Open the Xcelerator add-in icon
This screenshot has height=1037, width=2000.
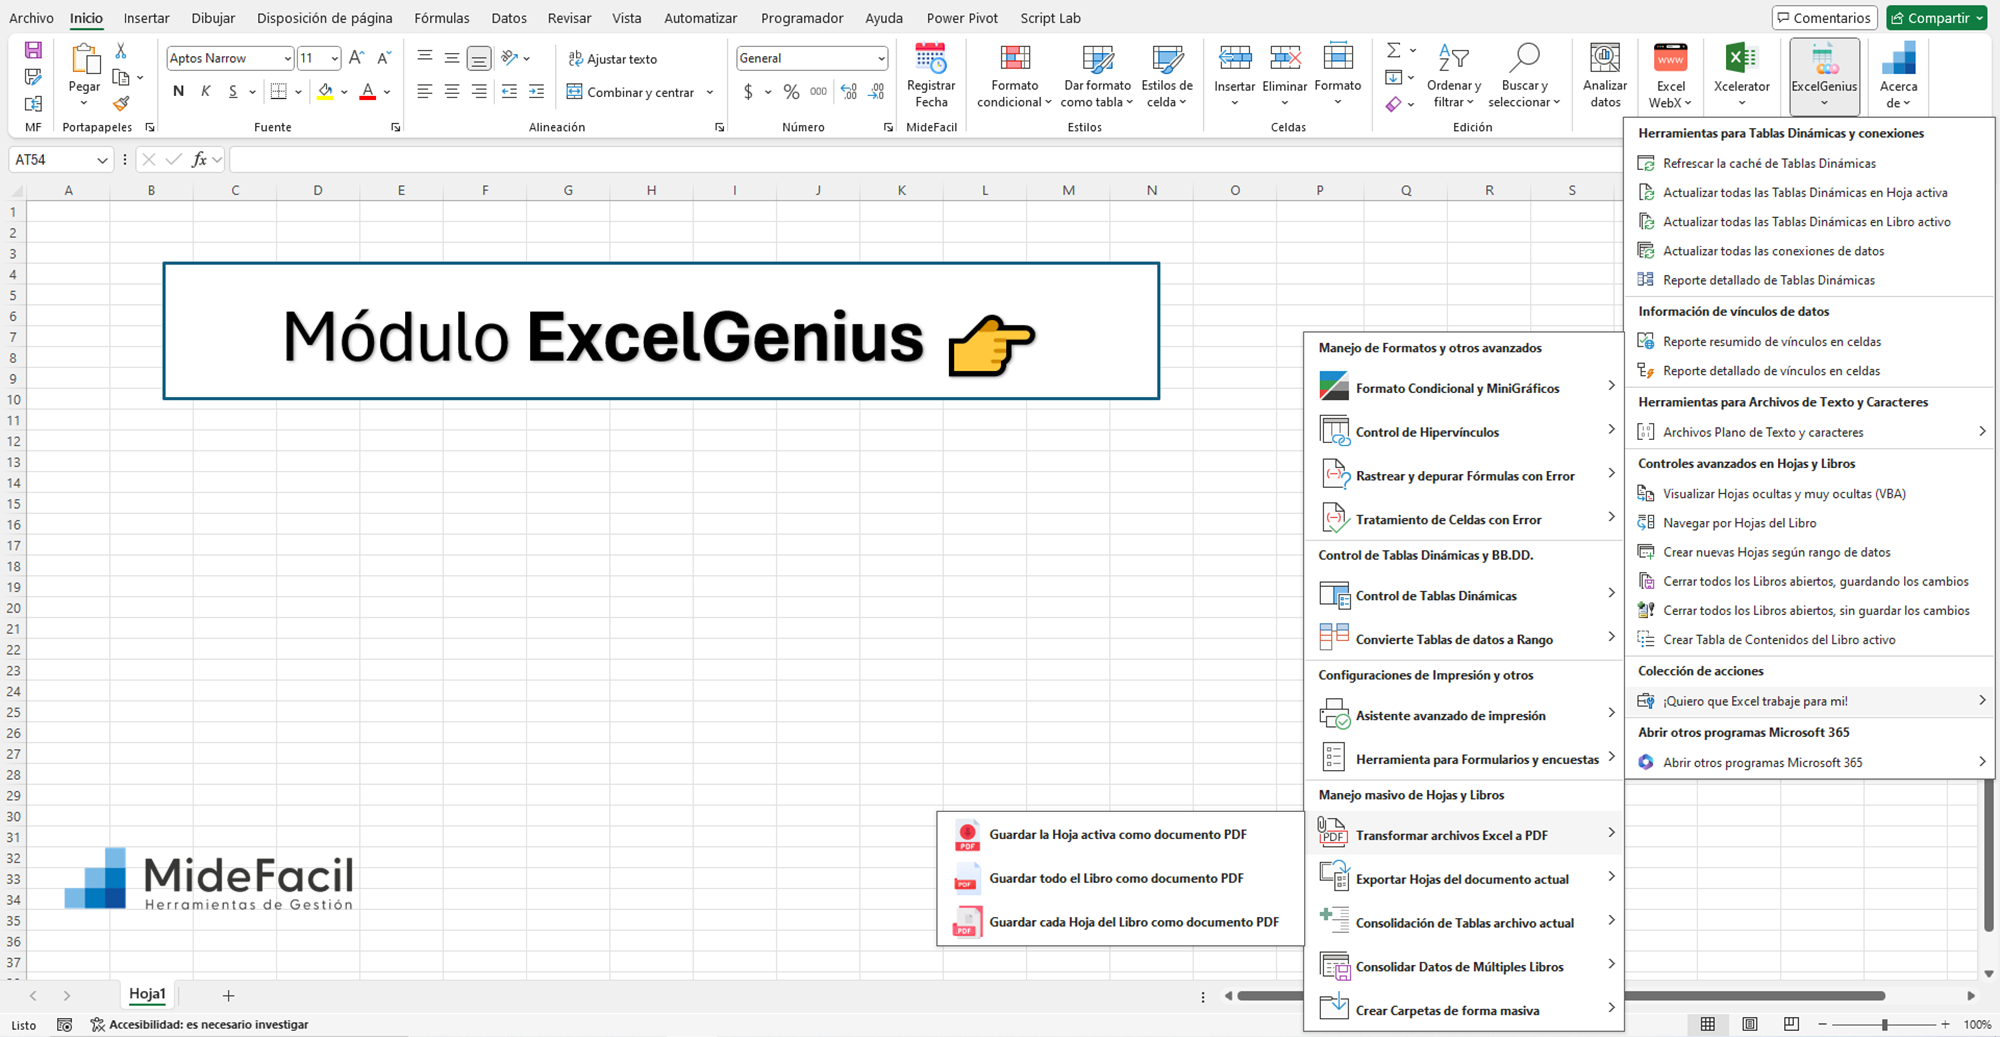tap(1741, 59)
